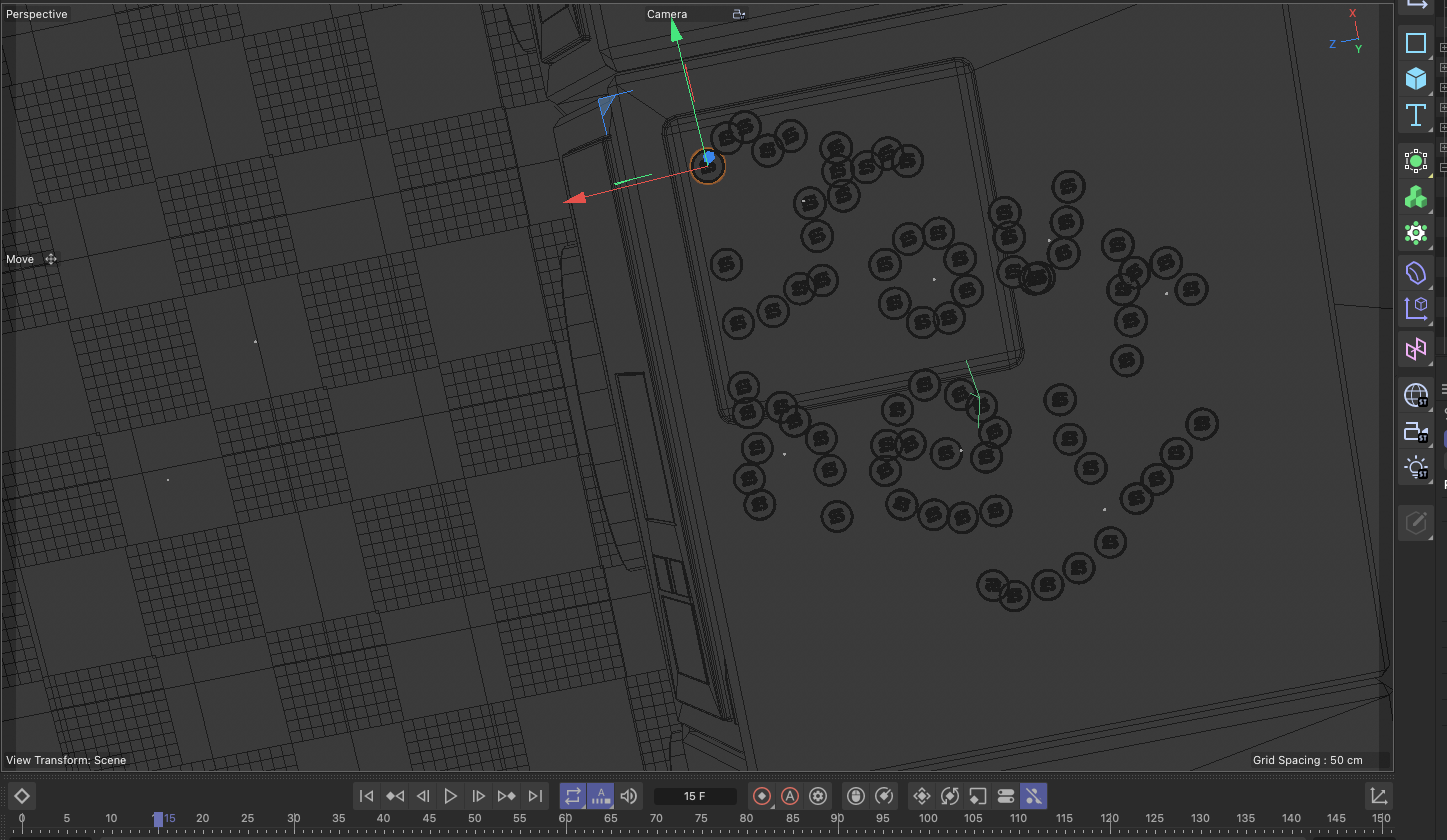
Task: Add a MoGraph Cloner with the green cubes icon
Action: (x=1416, y=197)
